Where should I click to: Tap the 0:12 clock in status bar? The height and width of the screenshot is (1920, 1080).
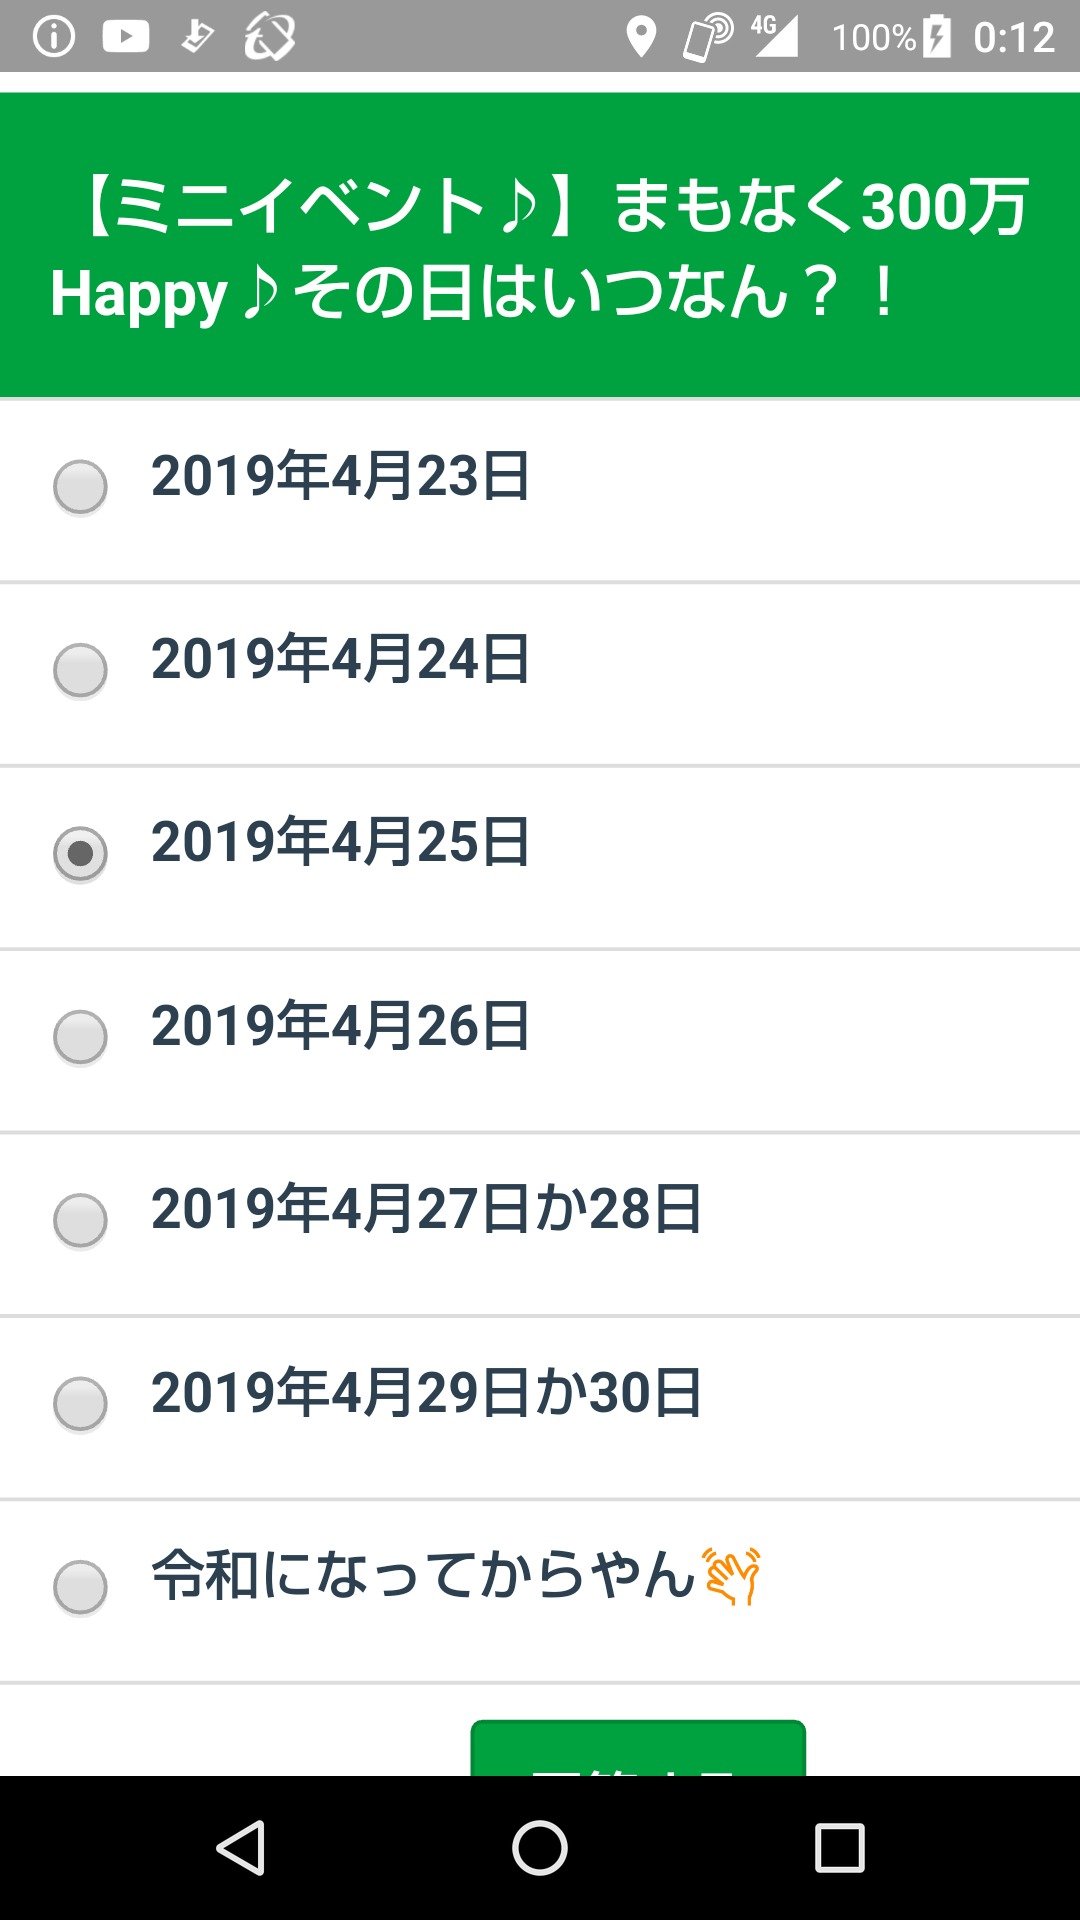click(x=1014, y=37)
